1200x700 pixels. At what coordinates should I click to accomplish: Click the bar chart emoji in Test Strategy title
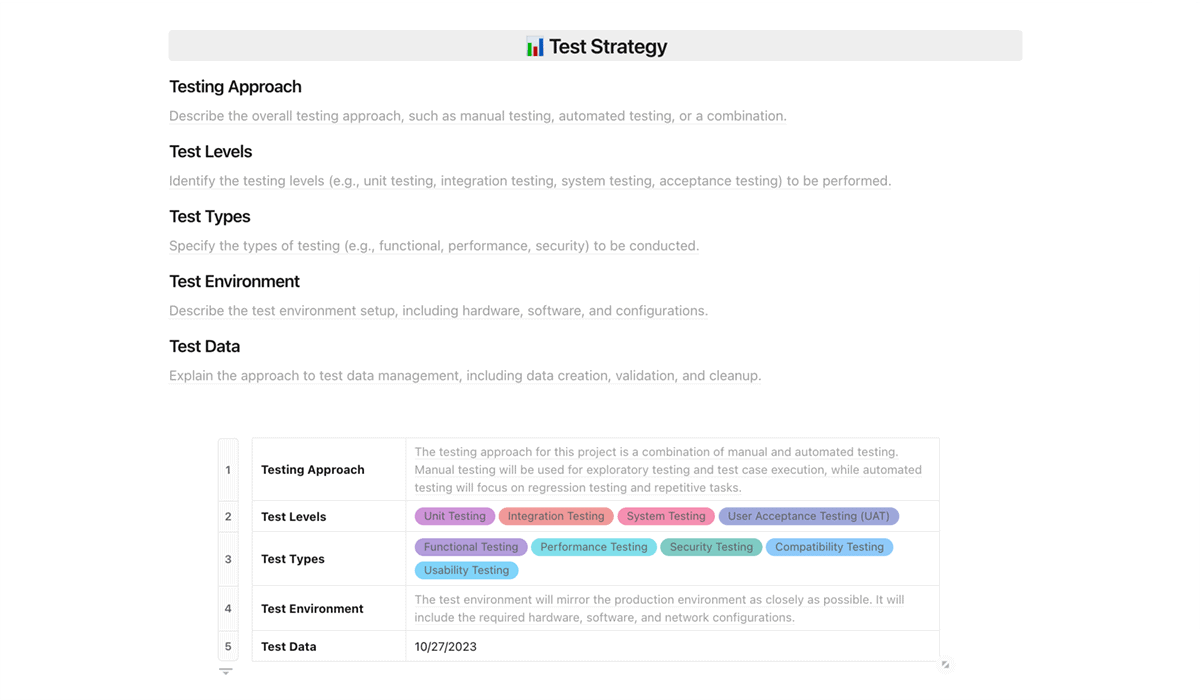(x=535, y=47)
